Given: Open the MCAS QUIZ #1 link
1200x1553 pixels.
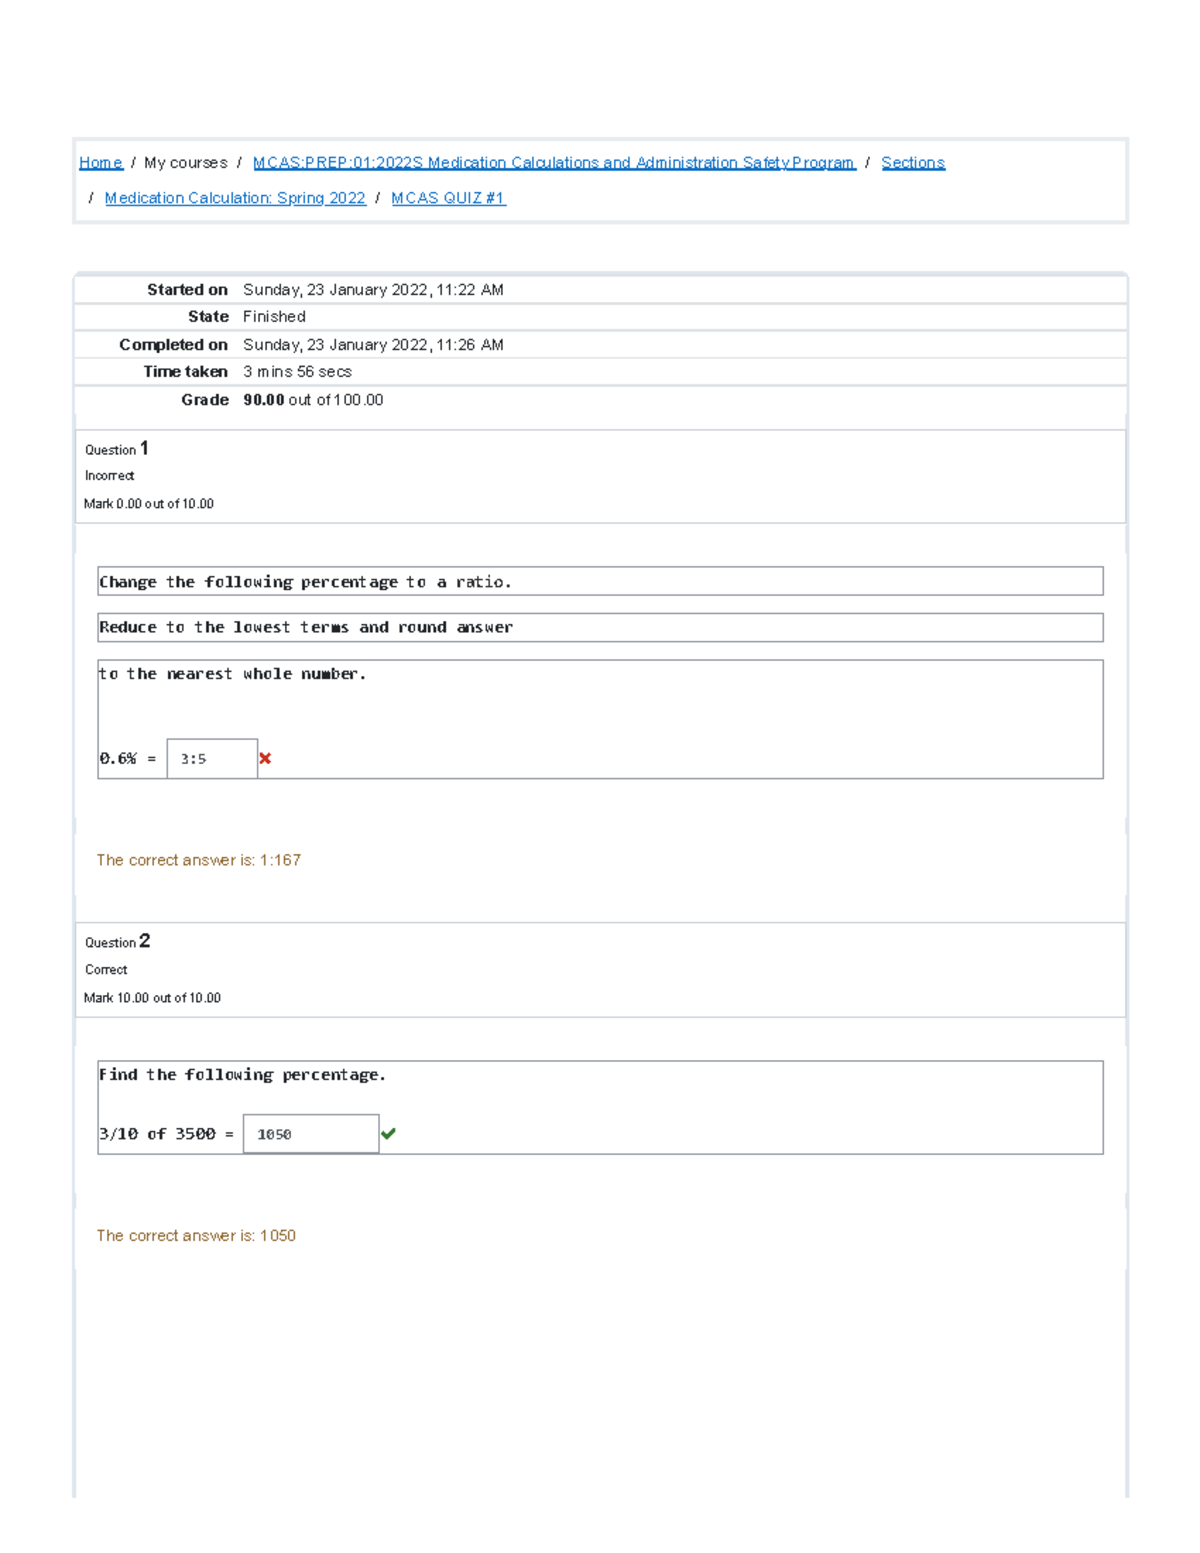Looking at the screenshot, I should click(448, 198).
